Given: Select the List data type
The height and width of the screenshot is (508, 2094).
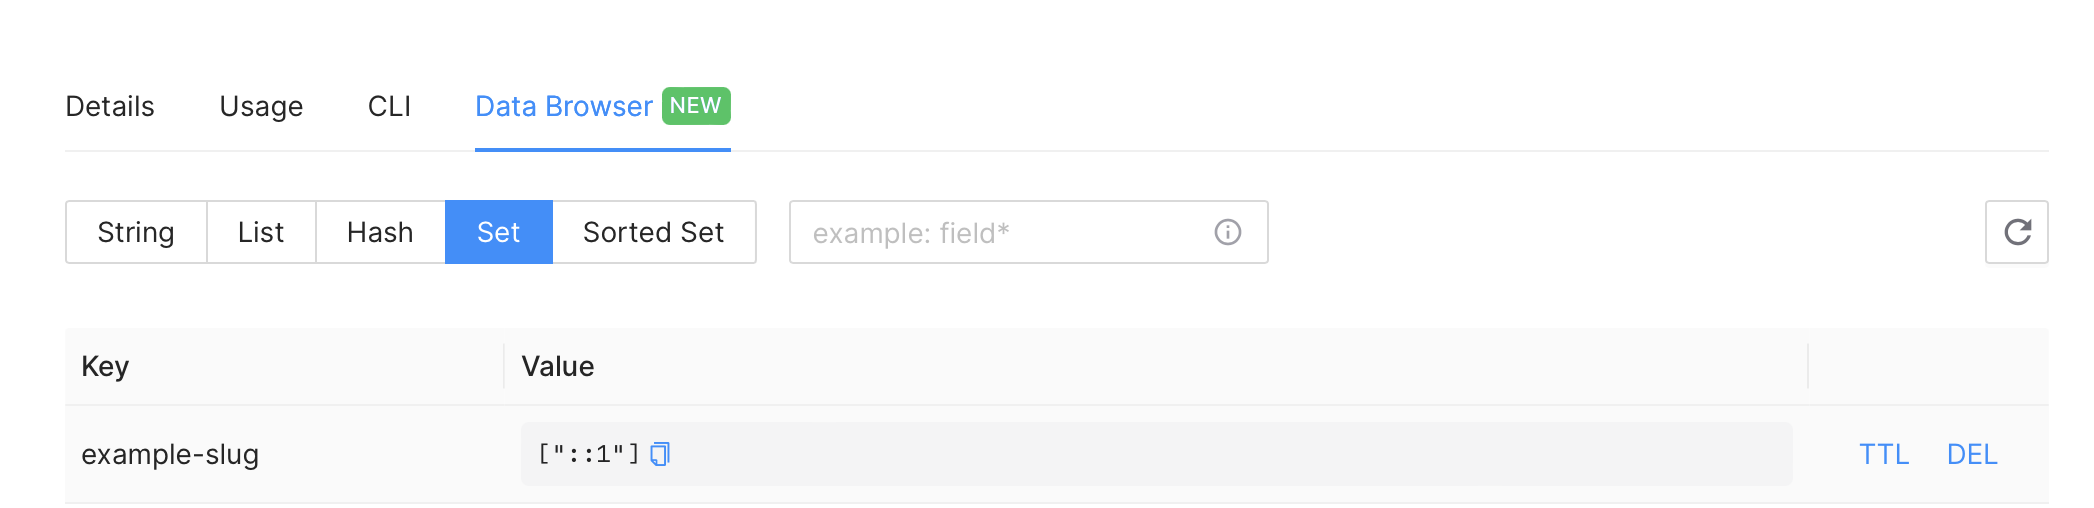Looking at the screenshot, I should 261,232.
